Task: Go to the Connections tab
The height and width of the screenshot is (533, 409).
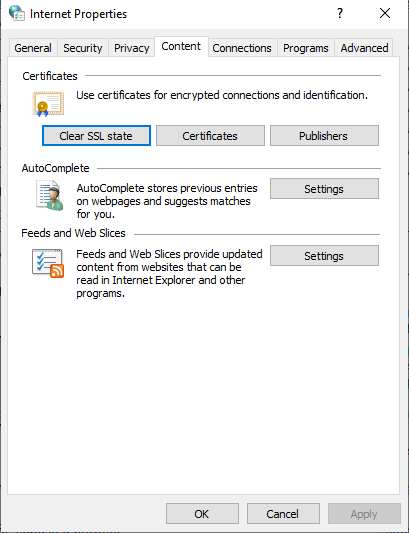Action: [x=242, y=48]
